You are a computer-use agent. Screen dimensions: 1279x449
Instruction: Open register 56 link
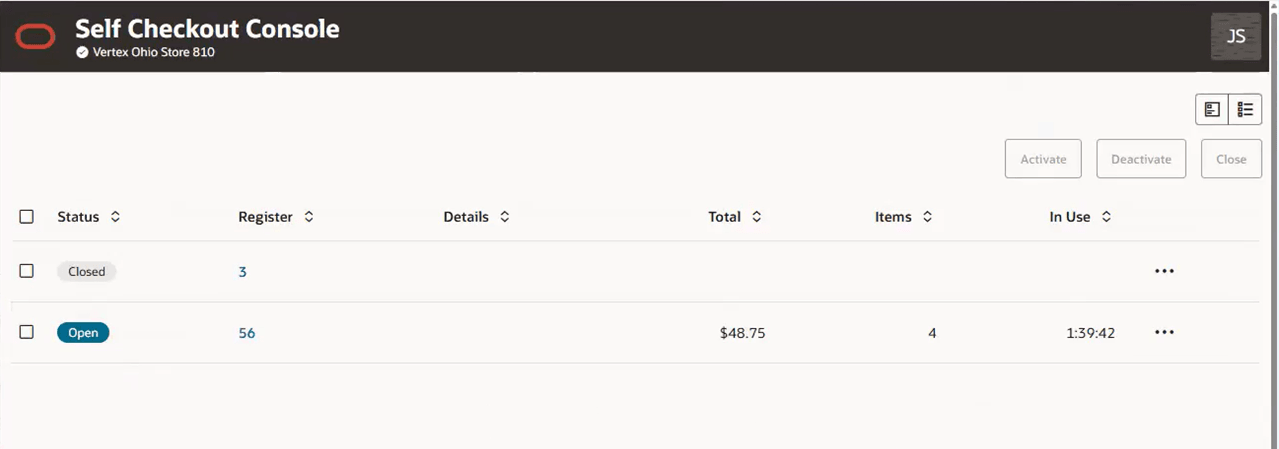(x=247, y=333)
